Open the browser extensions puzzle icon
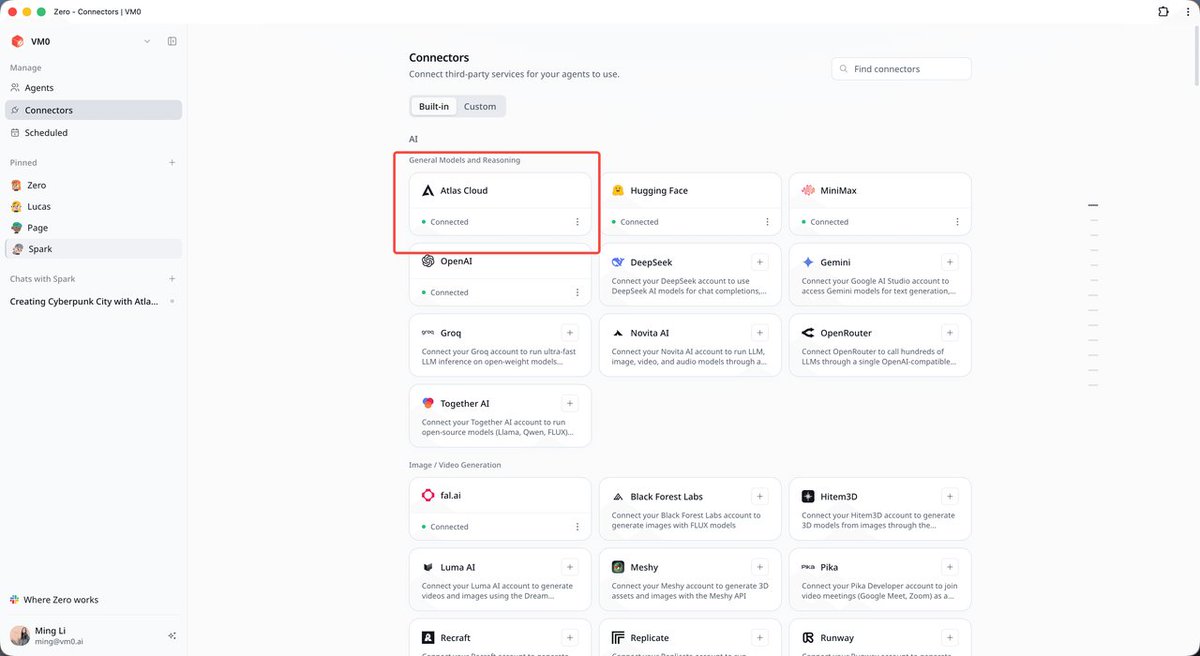Screen dimensions: 1200x656 (x=1163, y=11)
